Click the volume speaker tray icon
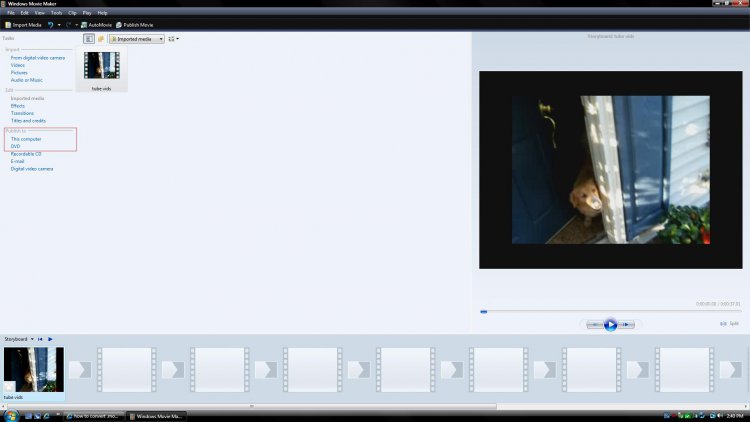This screenshot has height=422, width=750. (720, 416)
